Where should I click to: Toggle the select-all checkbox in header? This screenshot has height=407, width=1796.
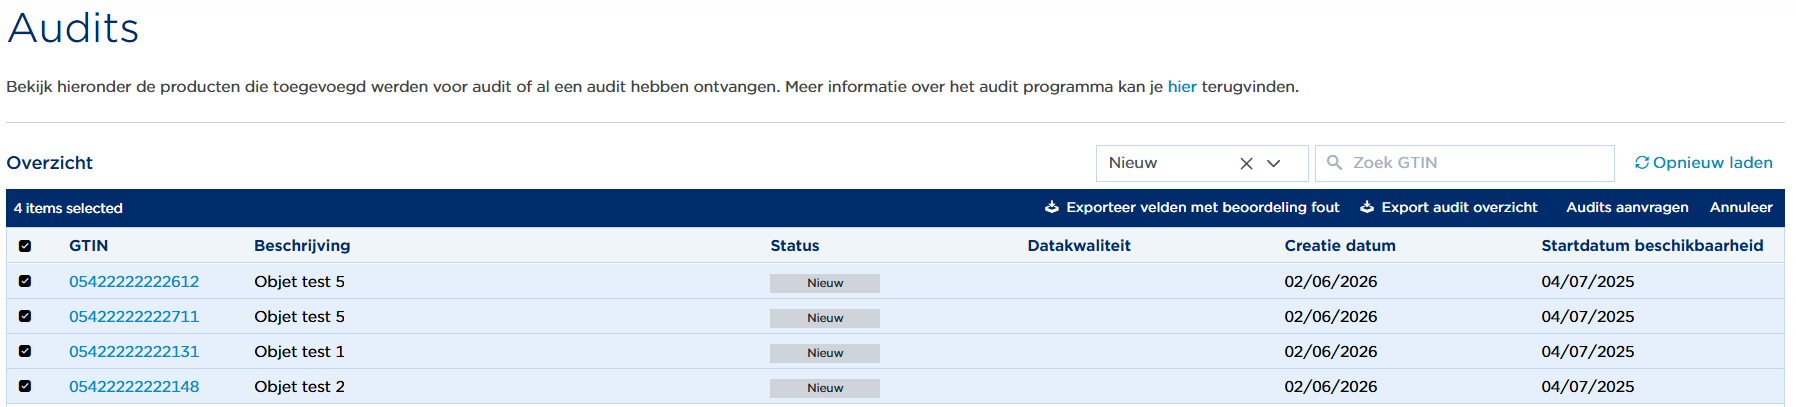(25, 246)
